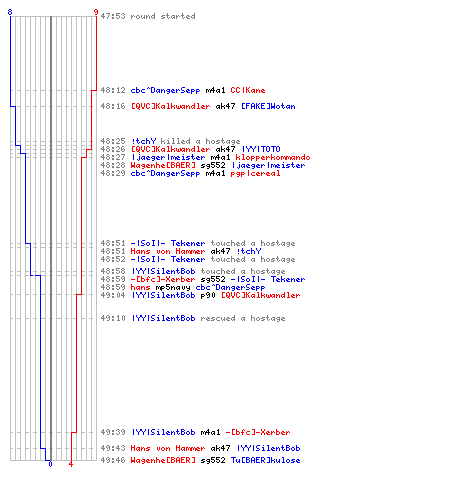The width and height of the screenshot is (450, 500).
Task: Click the blue name [FAKE]Wotan
Action: (268, 106)
